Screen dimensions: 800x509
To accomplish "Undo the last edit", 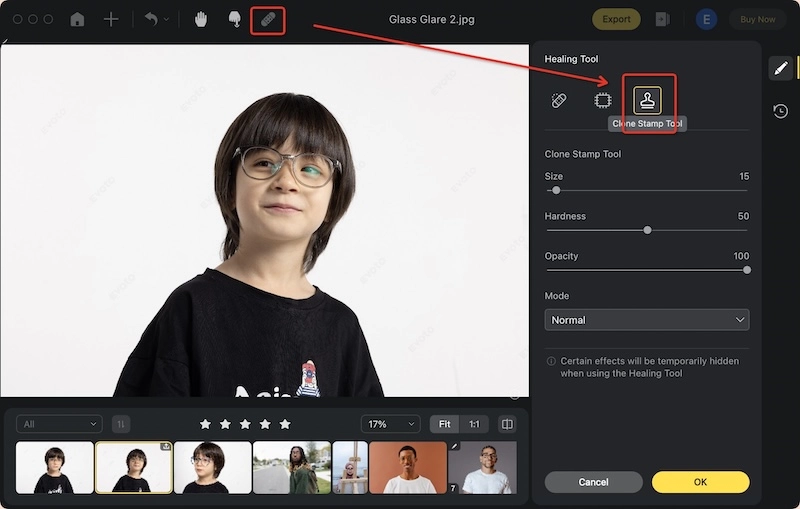I will tap(151, 19).
